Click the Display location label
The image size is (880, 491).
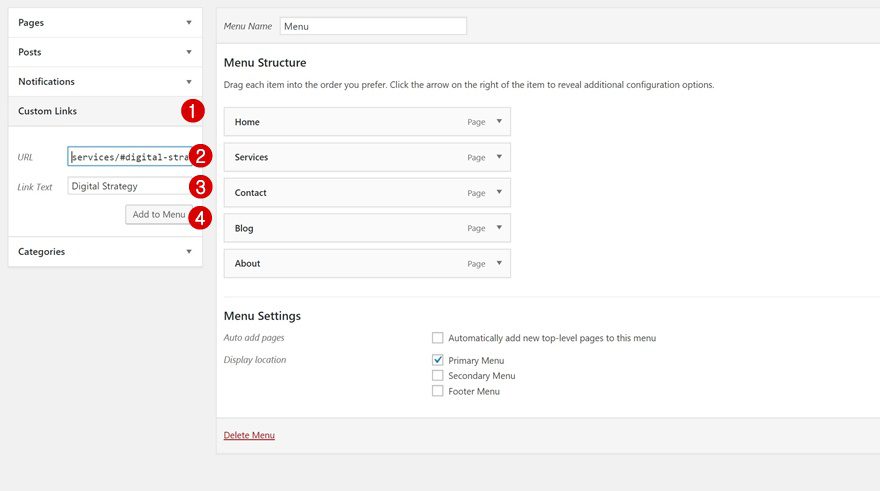pos(255,360)
